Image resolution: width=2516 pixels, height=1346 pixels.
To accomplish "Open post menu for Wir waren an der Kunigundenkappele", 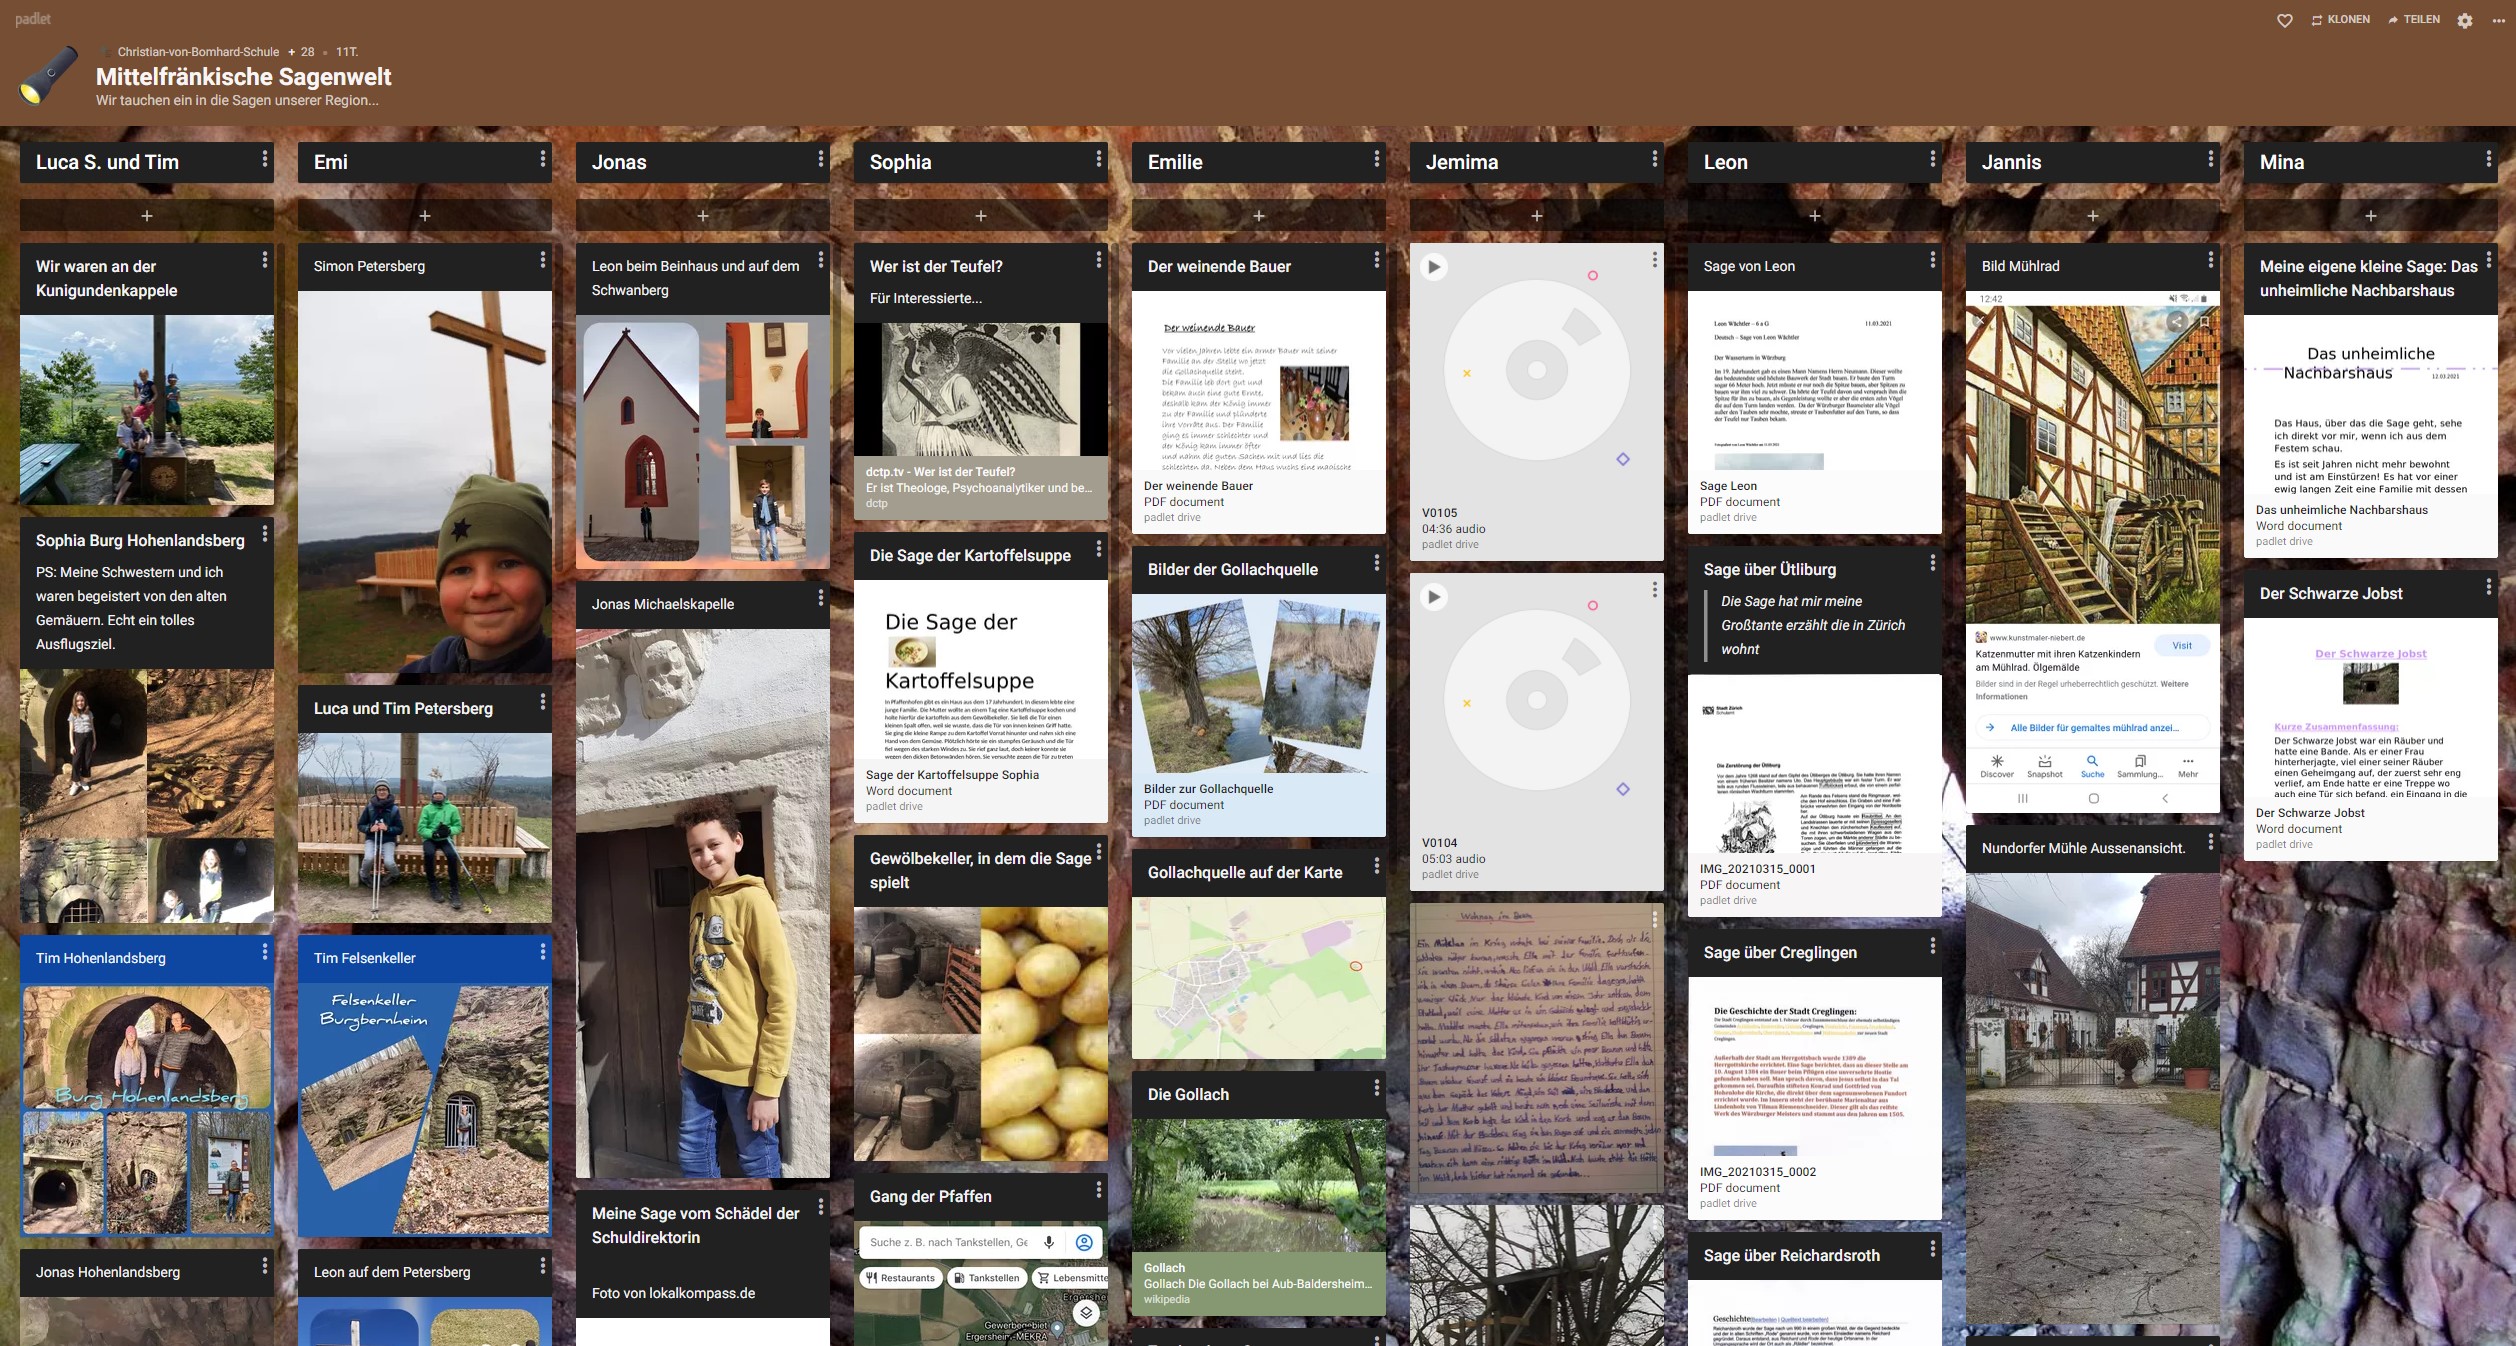I will pos(264,260).
